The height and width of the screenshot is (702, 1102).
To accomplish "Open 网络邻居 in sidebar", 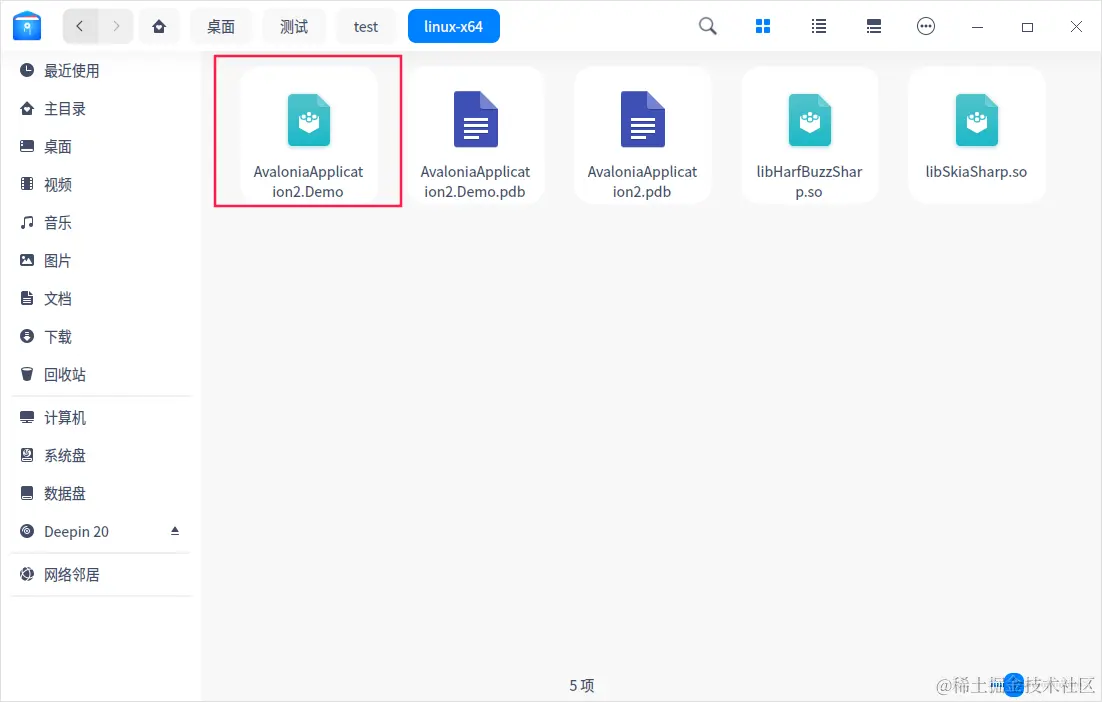I will point(101,574).
